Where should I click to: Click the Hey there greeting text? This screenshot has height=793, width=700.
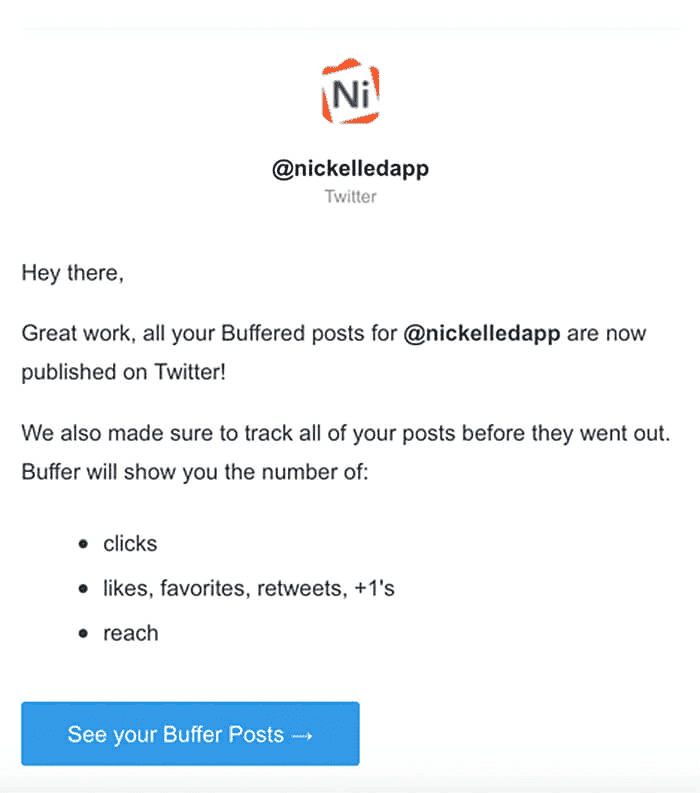72,273
